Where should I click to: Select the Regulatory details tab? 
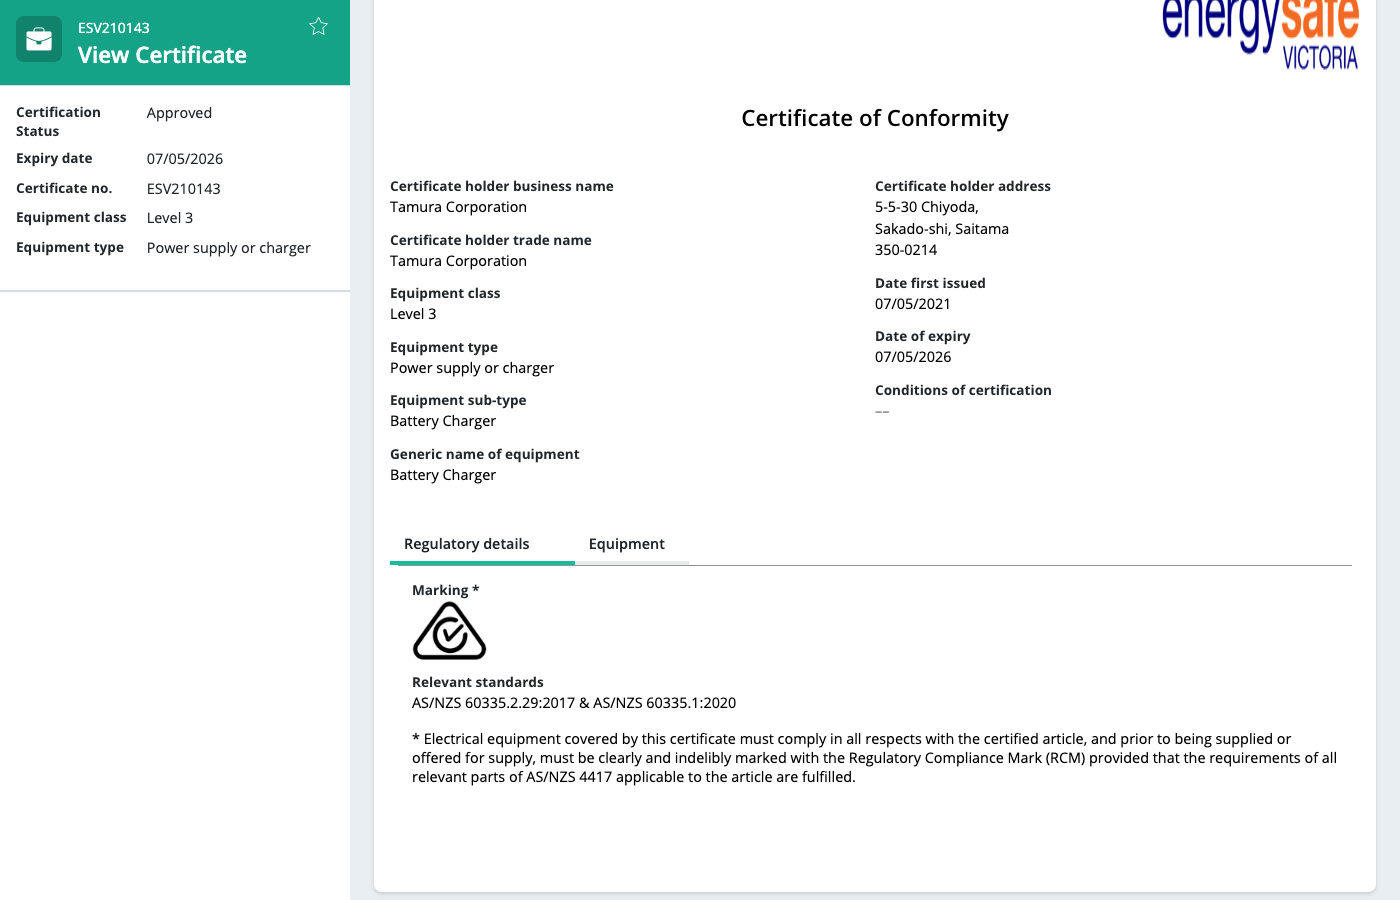coord(466,543)
